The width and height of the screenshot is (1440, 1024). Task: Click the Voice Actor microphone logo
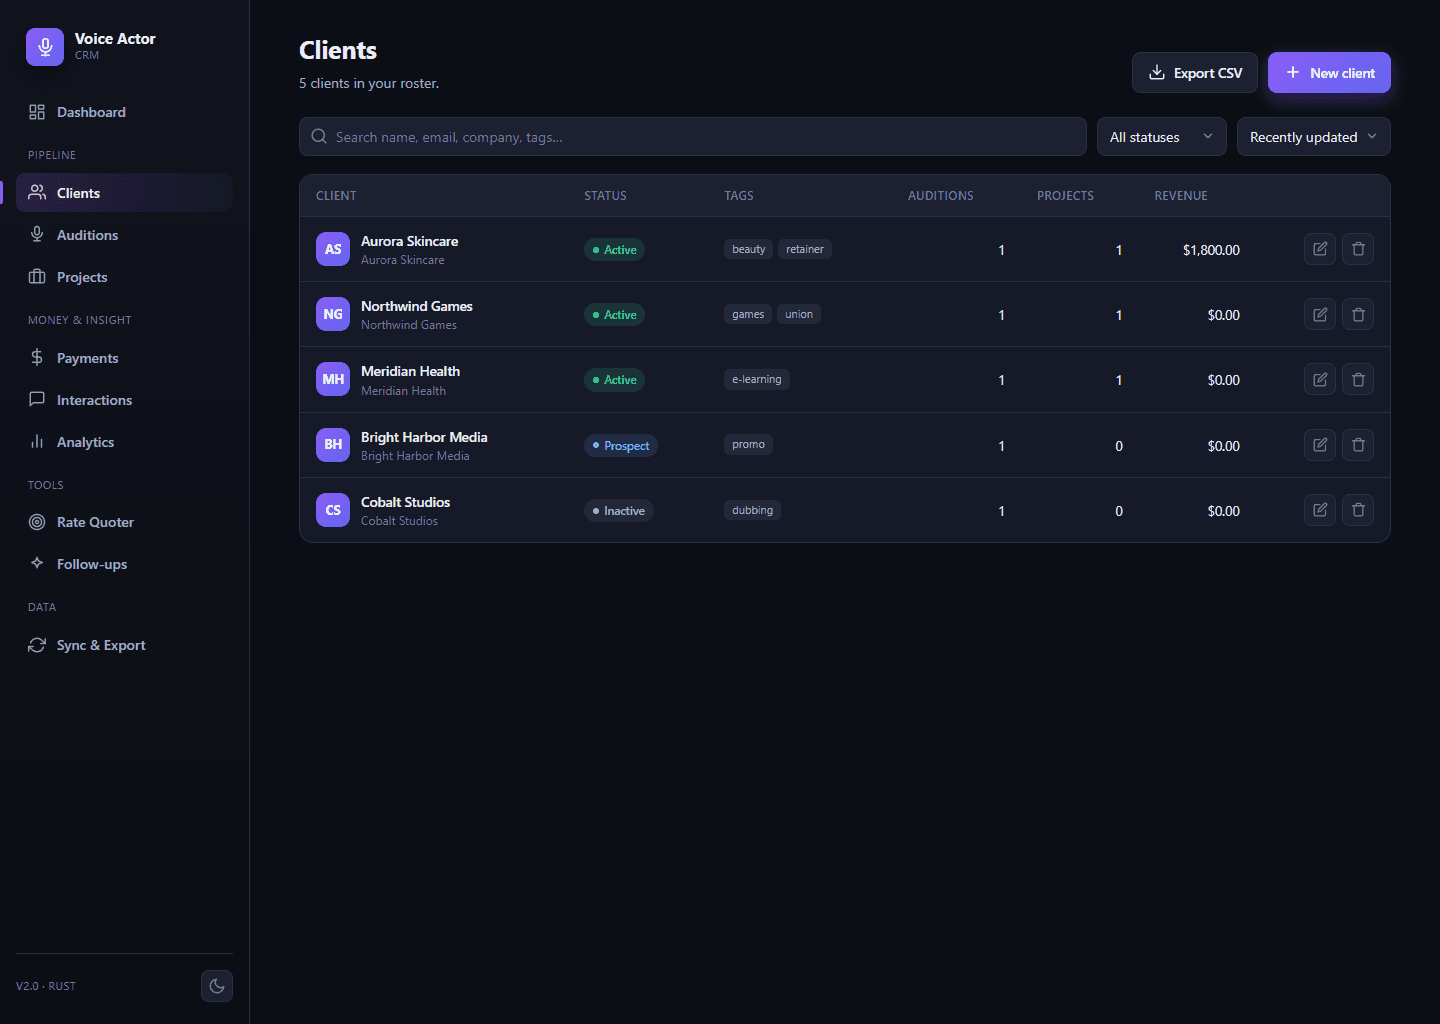45,47
